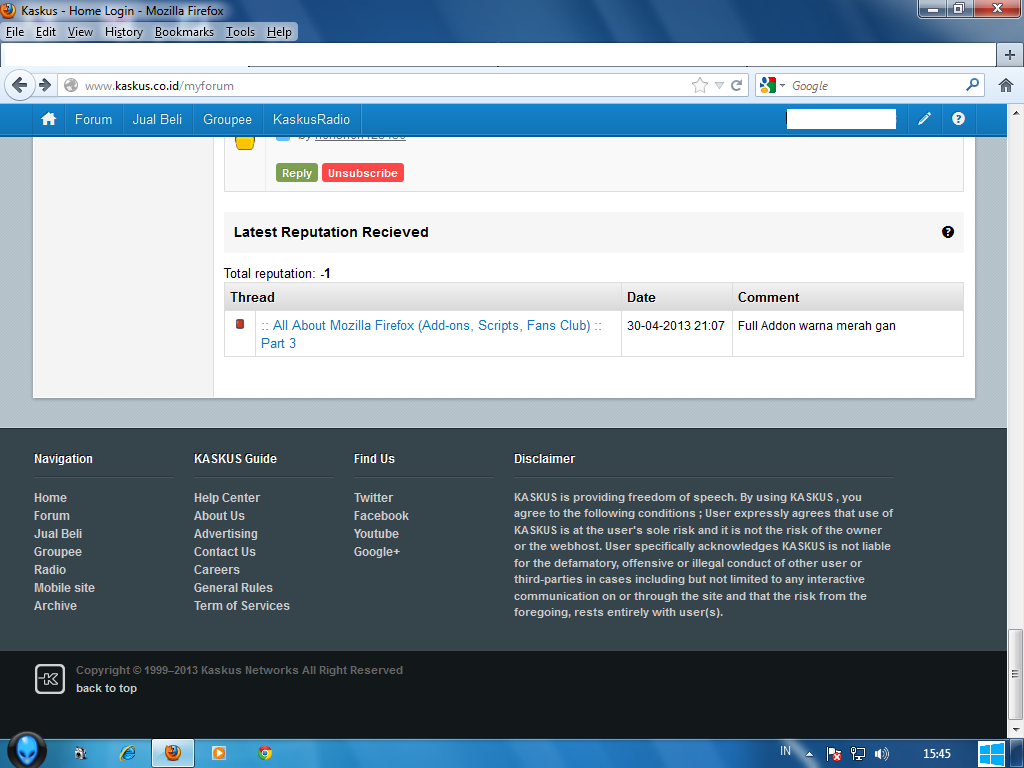Viewport: 1024px width, 768px height.
Task: Open the Google+ footer link
Action: click(377, 552)
